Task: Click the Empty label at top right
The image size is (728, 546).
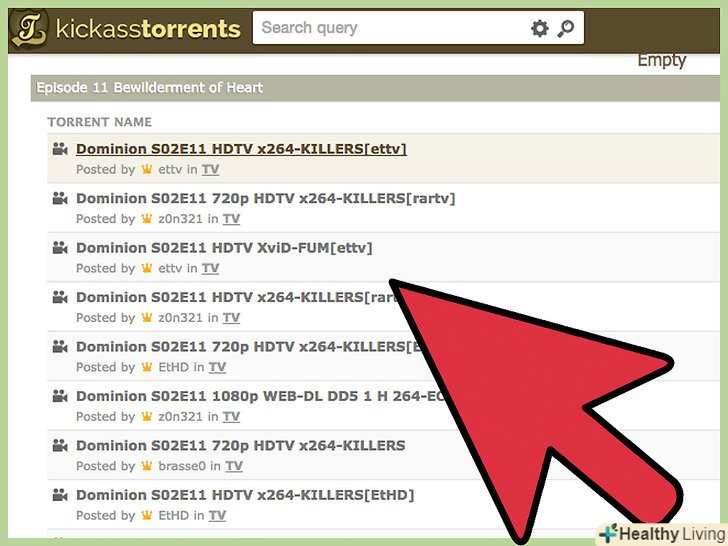Action: tap(662, 60)
